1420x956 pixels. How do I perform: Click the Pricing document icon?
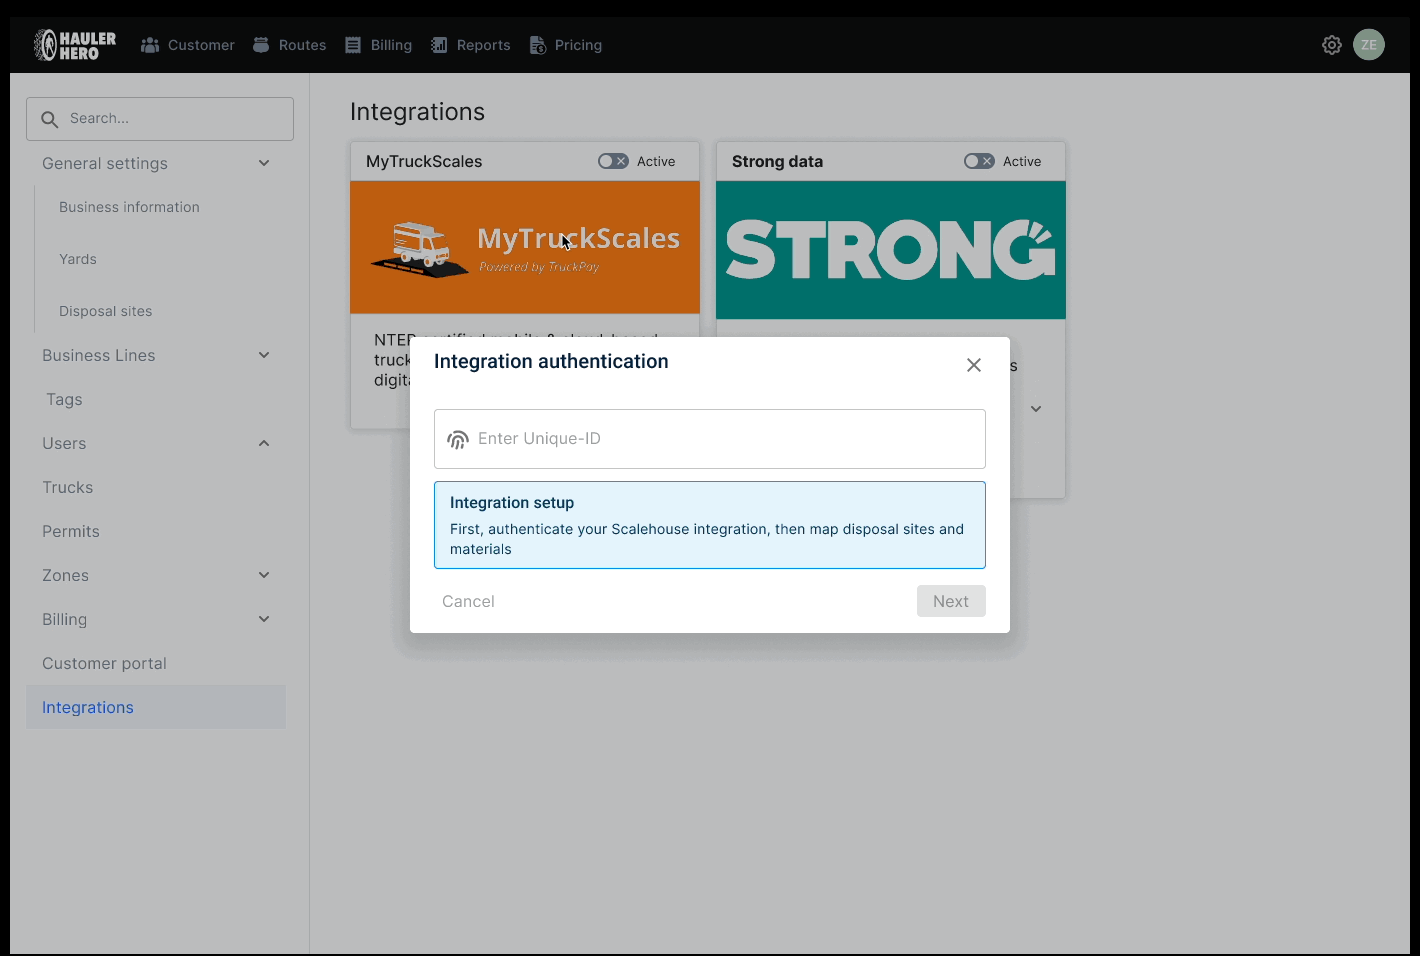pos(538,45)
